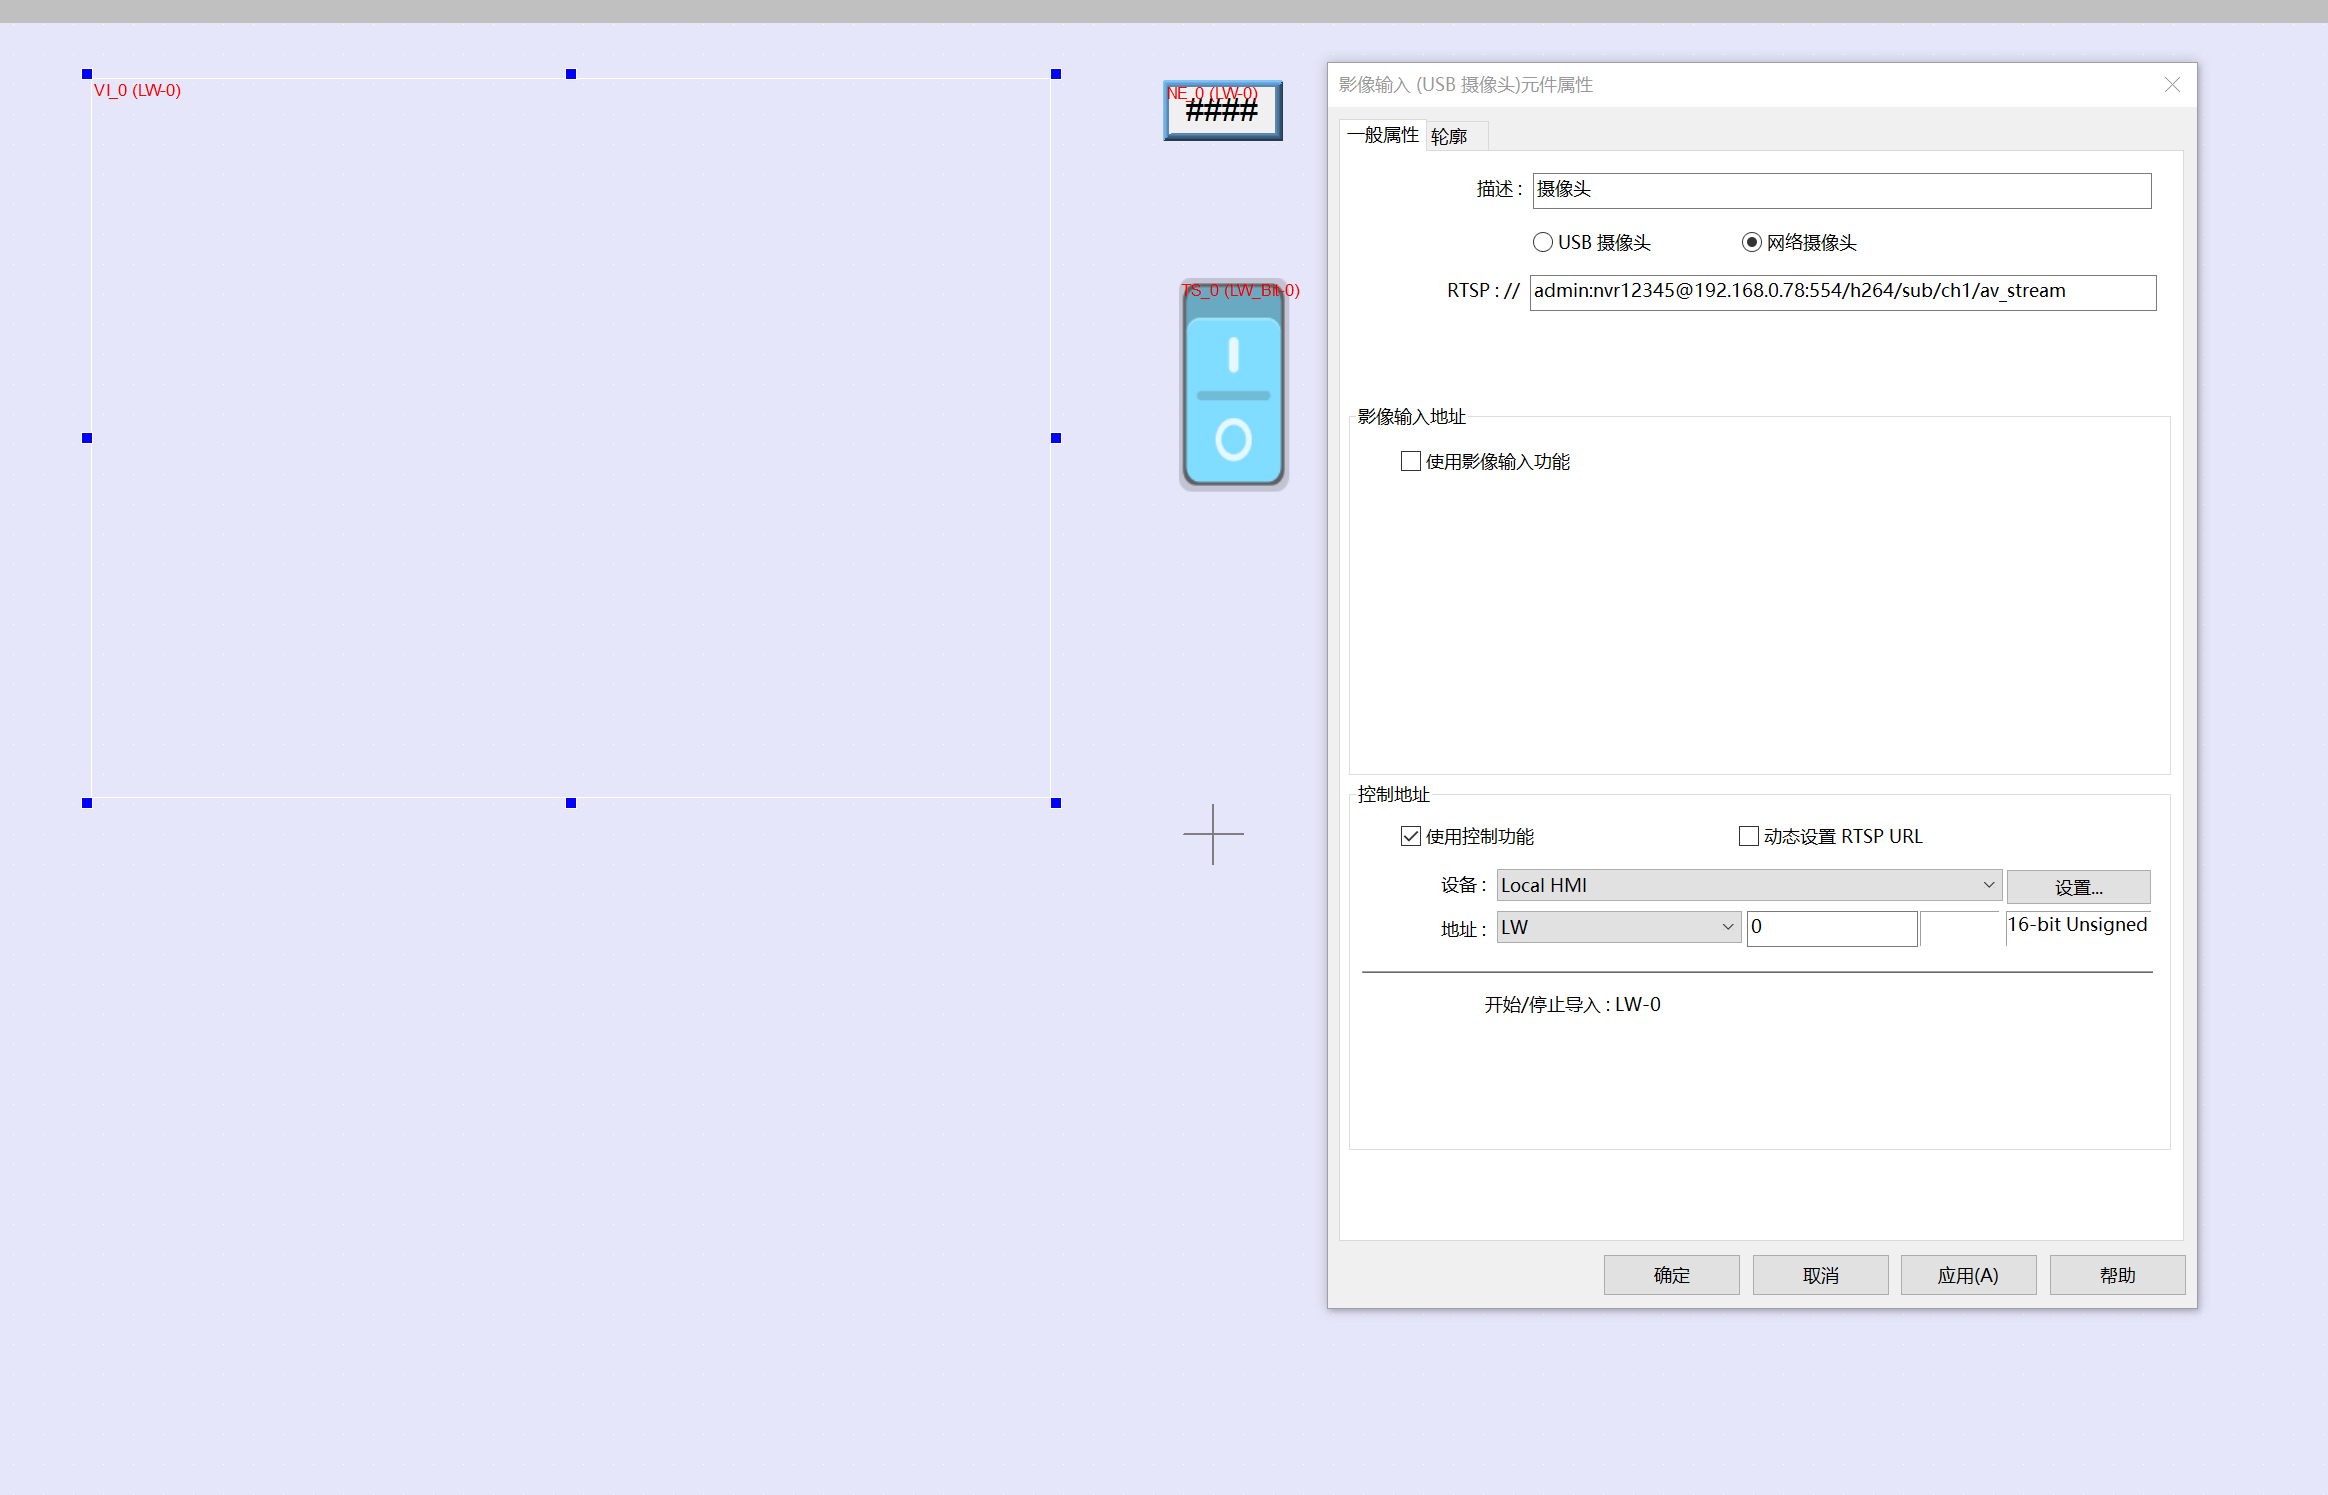Click the top-center selection handle of VI_0

click(x=571, y=74)
